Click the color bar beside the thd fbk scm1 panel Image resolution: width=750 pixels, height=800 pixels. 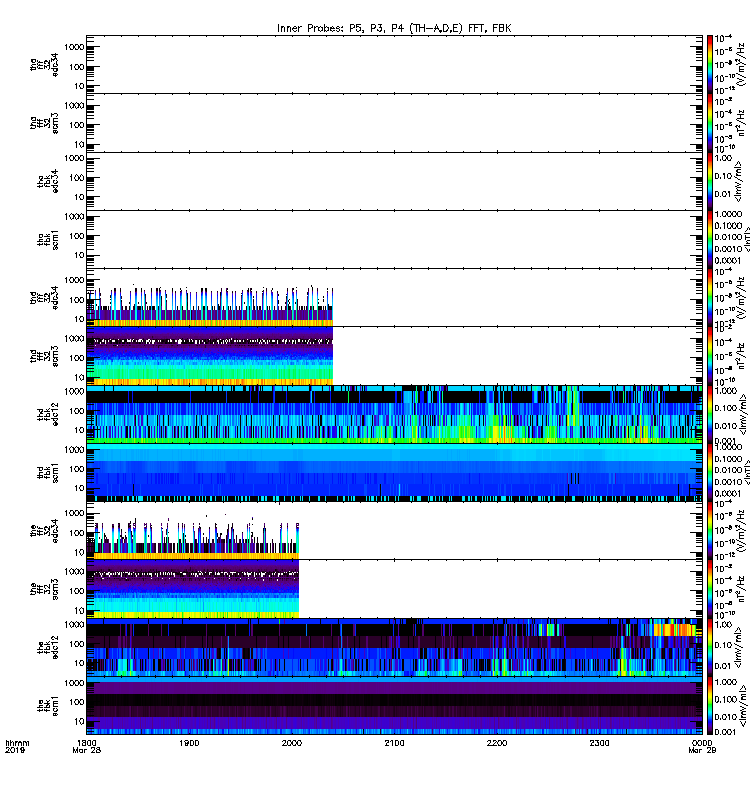point(710,472)
